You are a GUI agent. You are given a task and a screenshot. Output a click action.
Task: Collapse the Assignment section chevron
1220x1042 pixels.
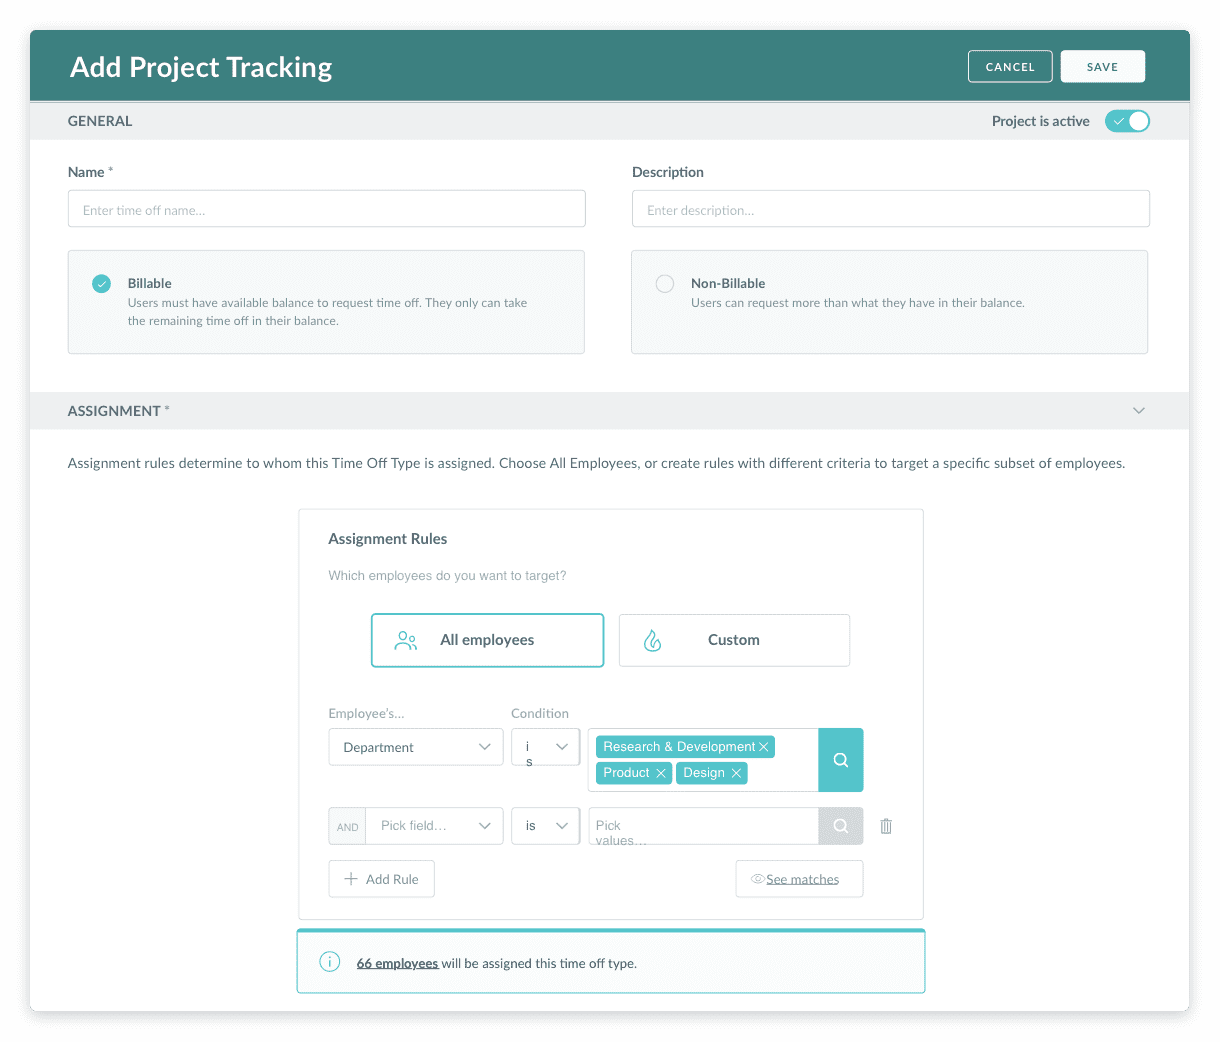point(1138,410)
